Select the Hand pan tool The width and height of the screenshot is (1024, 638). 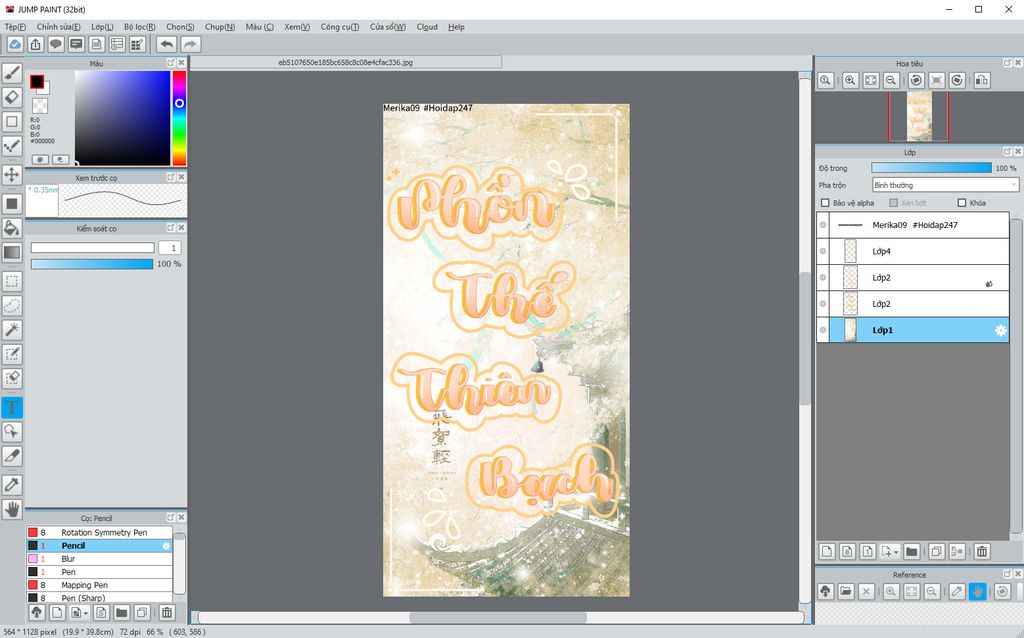[12, 509]
